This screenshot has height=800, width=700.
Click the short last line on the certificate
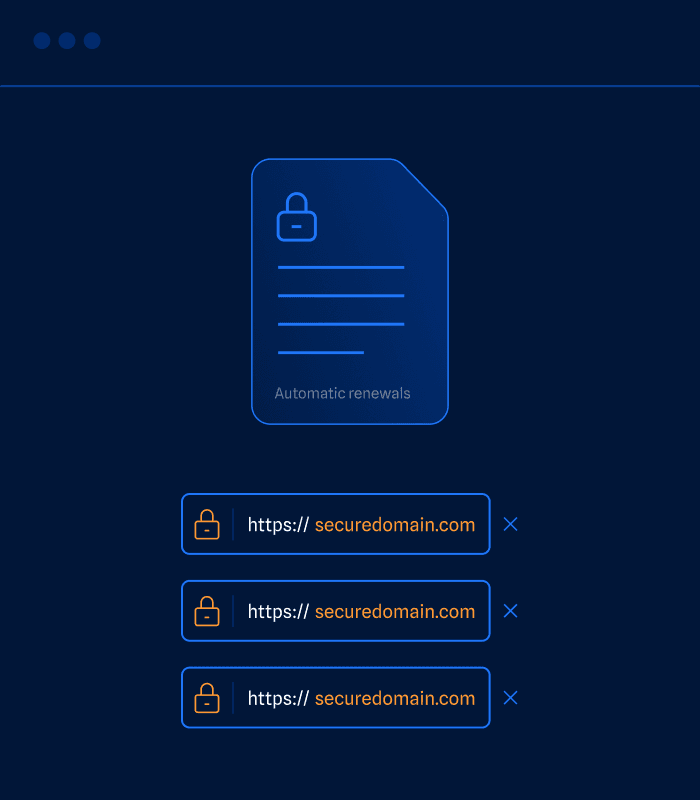point(320,353)
